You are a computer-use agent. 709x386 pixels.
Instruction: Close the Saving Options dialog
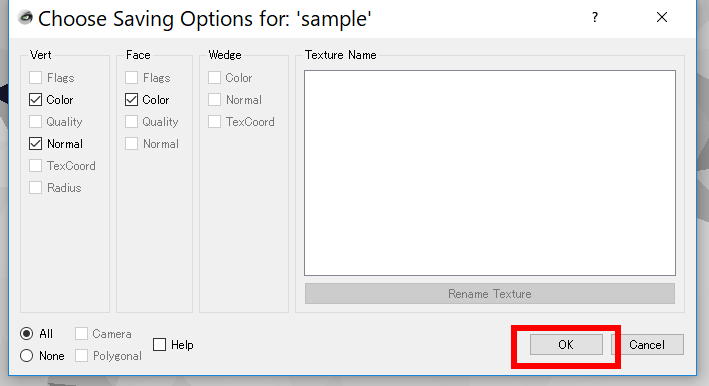pyautogui.click(x=662, y=18)
